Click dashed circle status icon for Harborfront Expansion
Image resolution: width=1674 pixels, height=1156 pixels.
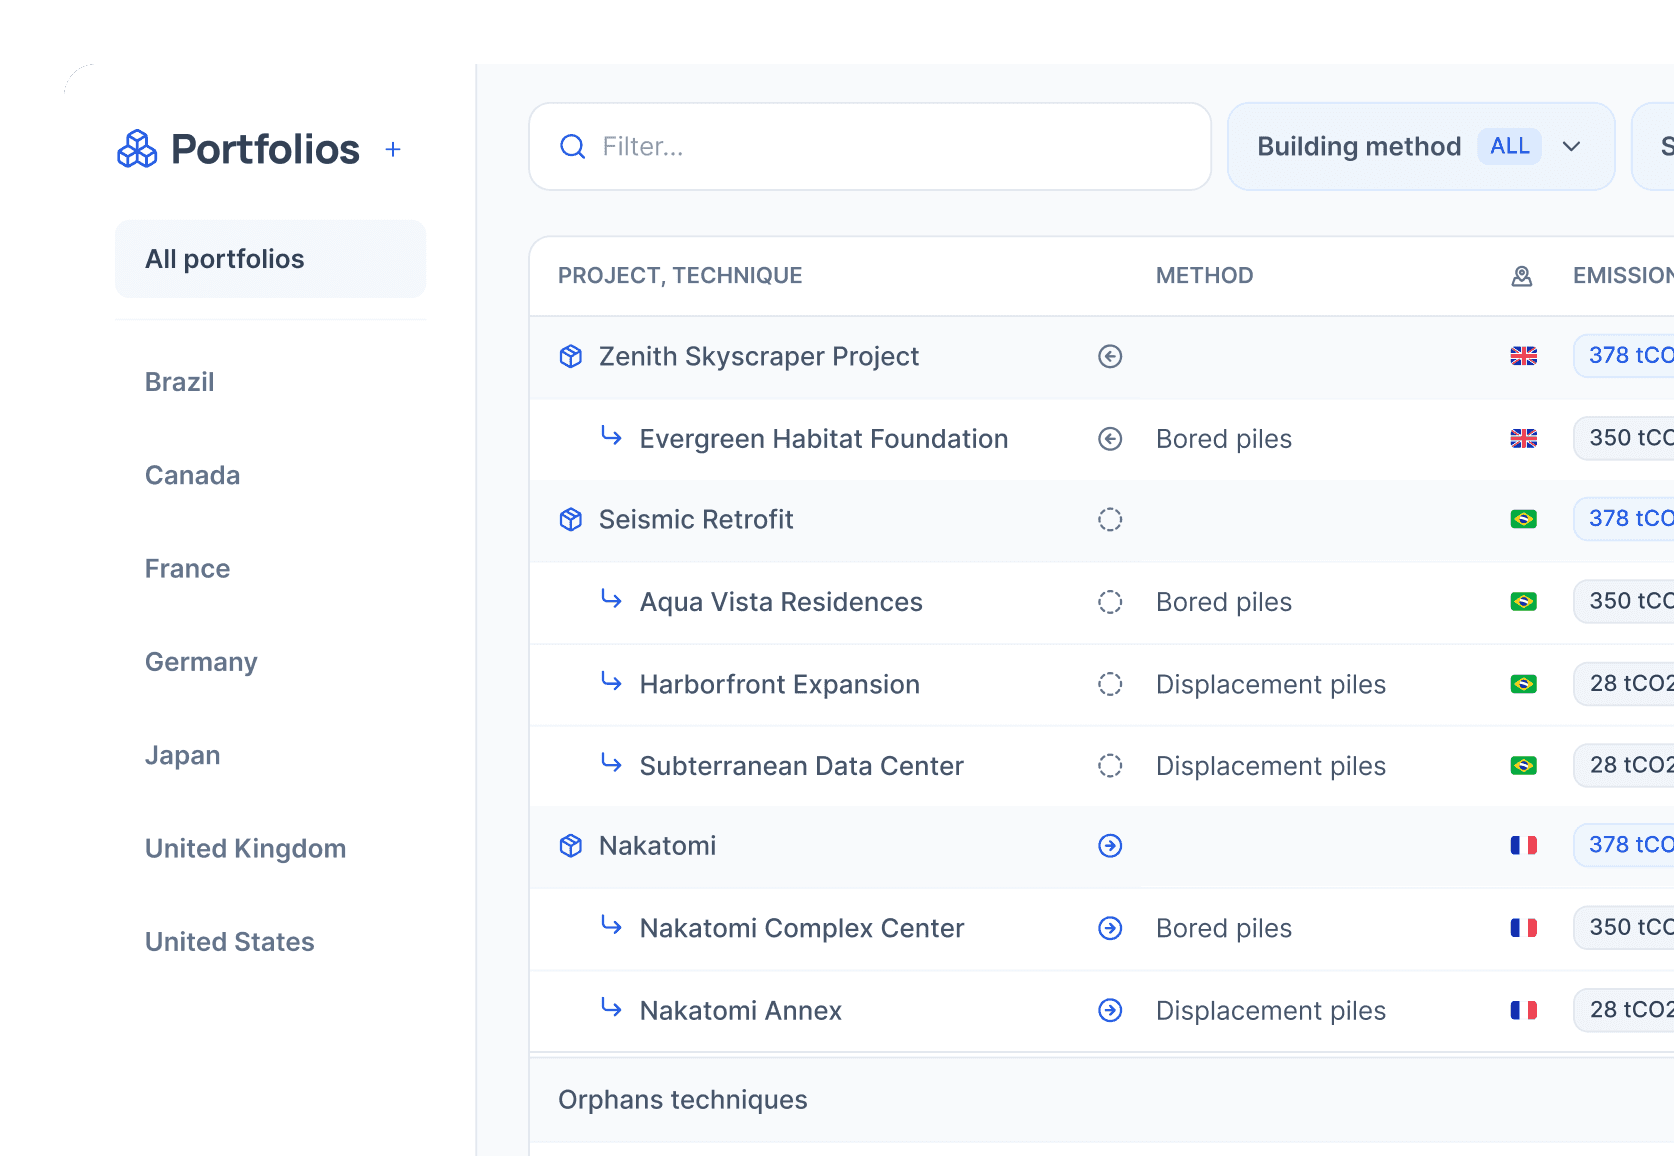point(1110,684)
